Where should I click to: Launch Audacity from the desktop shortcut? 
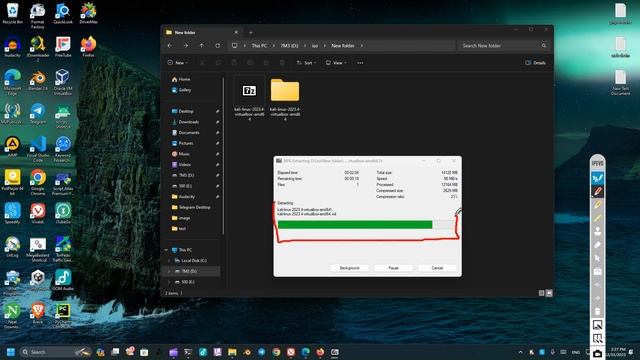pos(12,47)
